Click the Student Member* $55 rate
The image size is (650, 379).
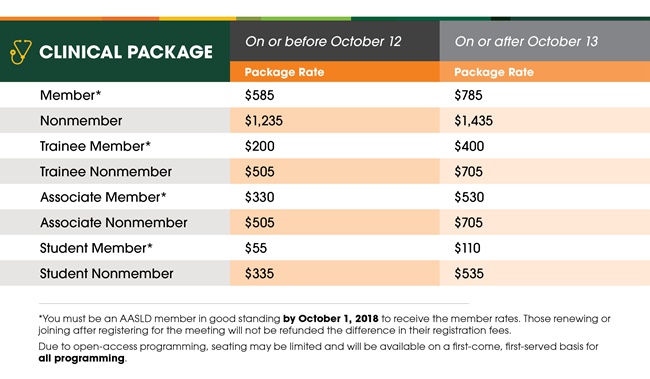pos(256,248)
